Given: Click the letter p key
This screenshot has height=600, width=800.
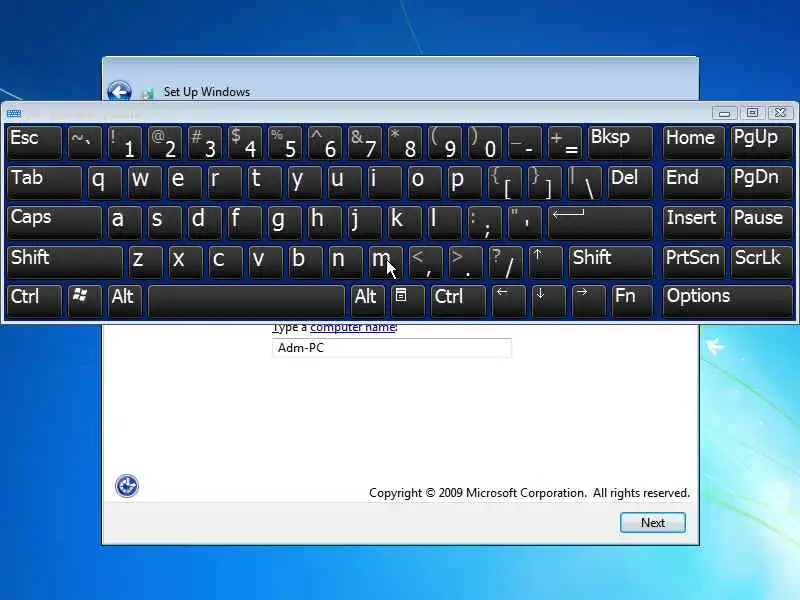Looking at the screenshot, I should tap(465, 182).
